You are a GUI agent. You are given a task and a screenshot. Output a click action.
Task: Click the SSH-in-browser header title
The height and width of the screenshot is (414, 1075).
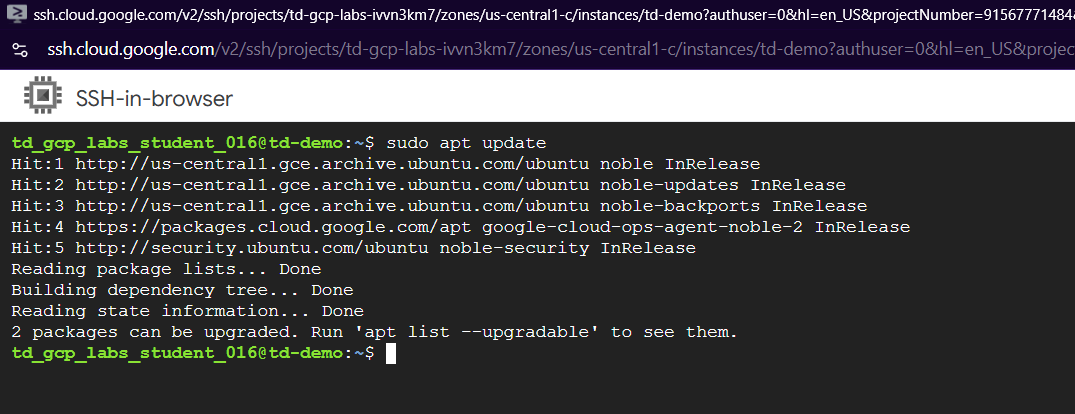154,99
